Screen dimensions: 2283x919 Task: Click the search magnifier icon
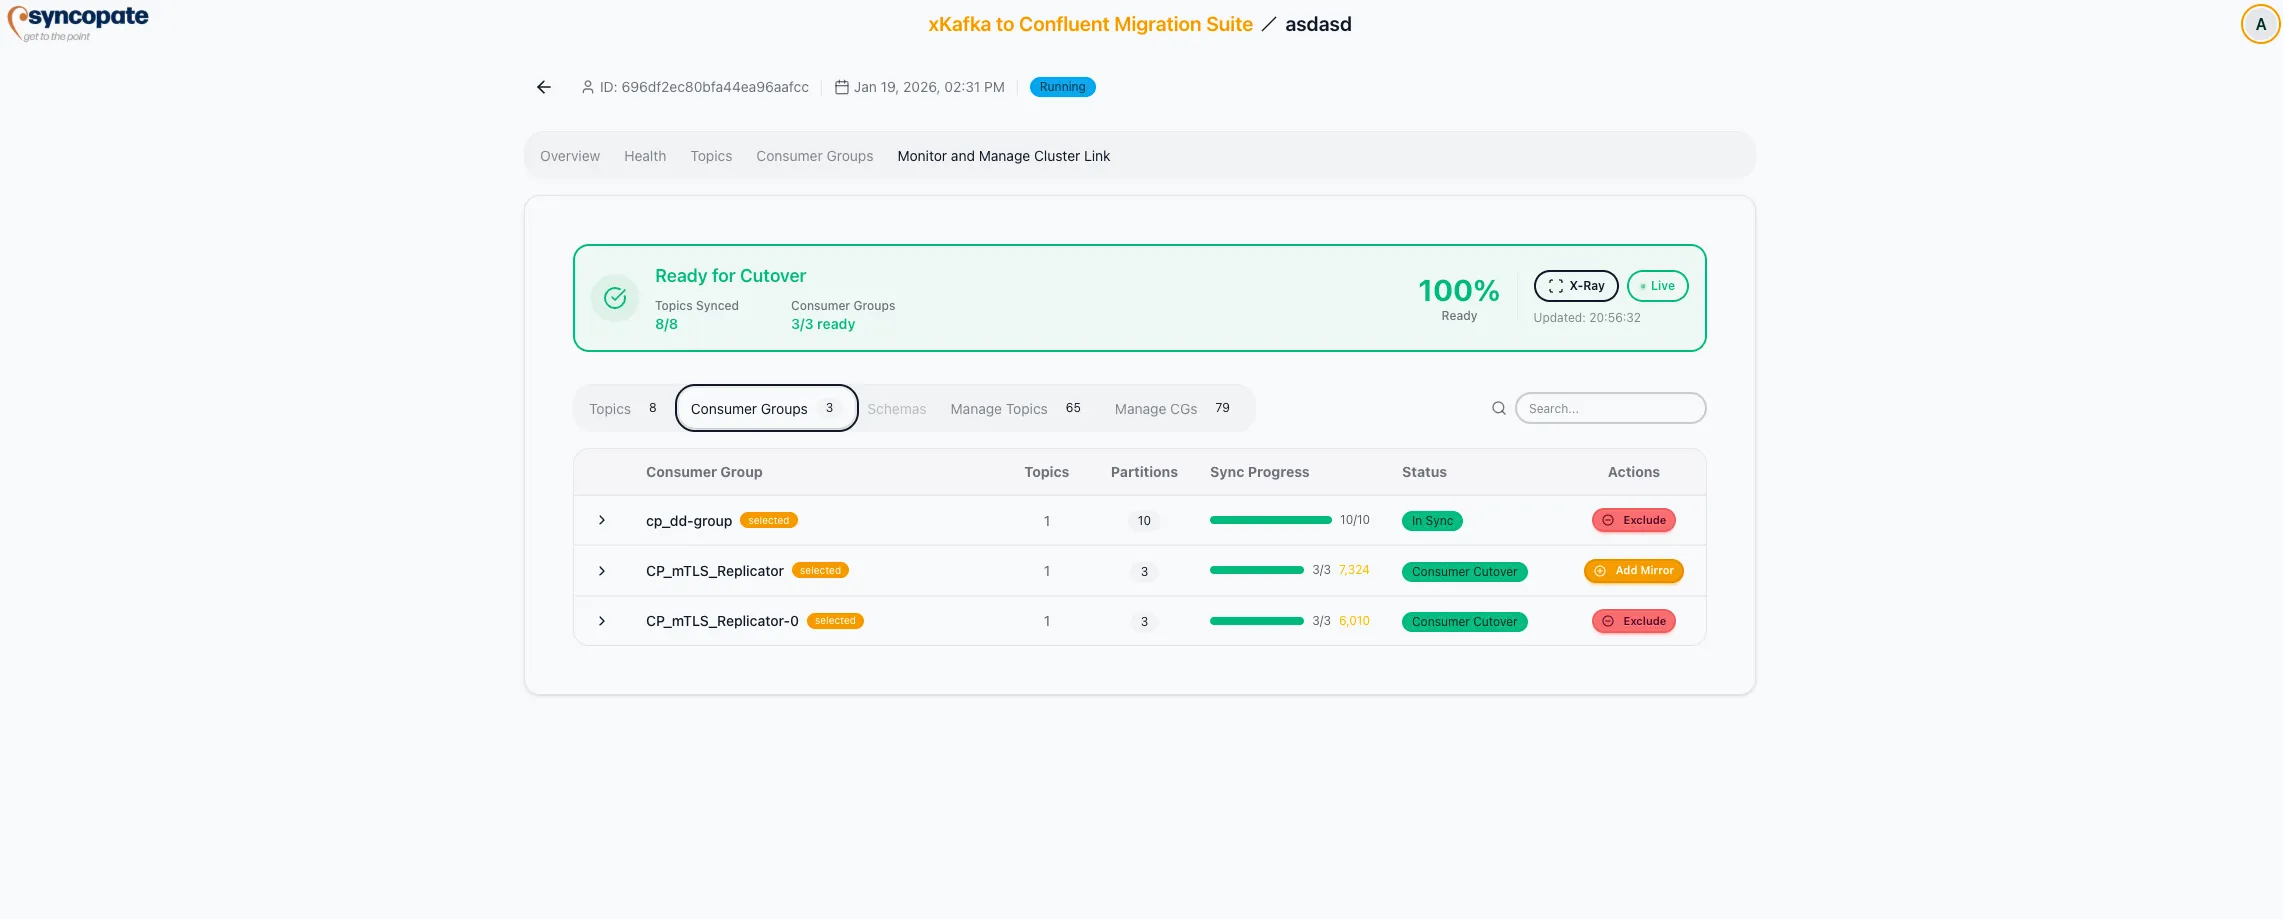(x=1498, y=408)
